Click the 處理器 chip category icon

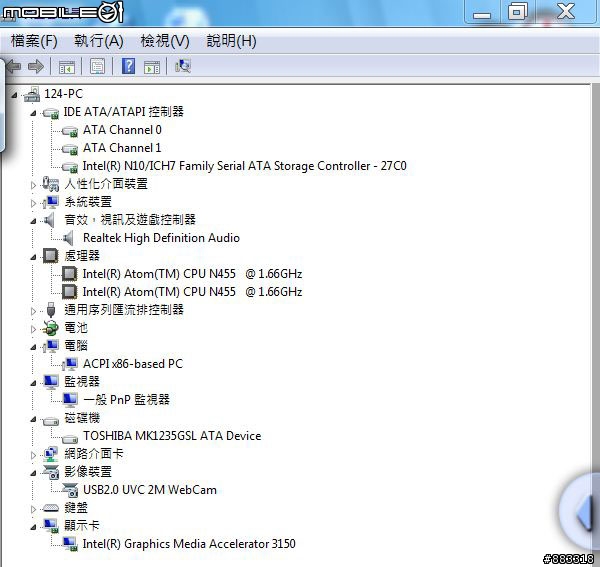(x=51, y=256)
